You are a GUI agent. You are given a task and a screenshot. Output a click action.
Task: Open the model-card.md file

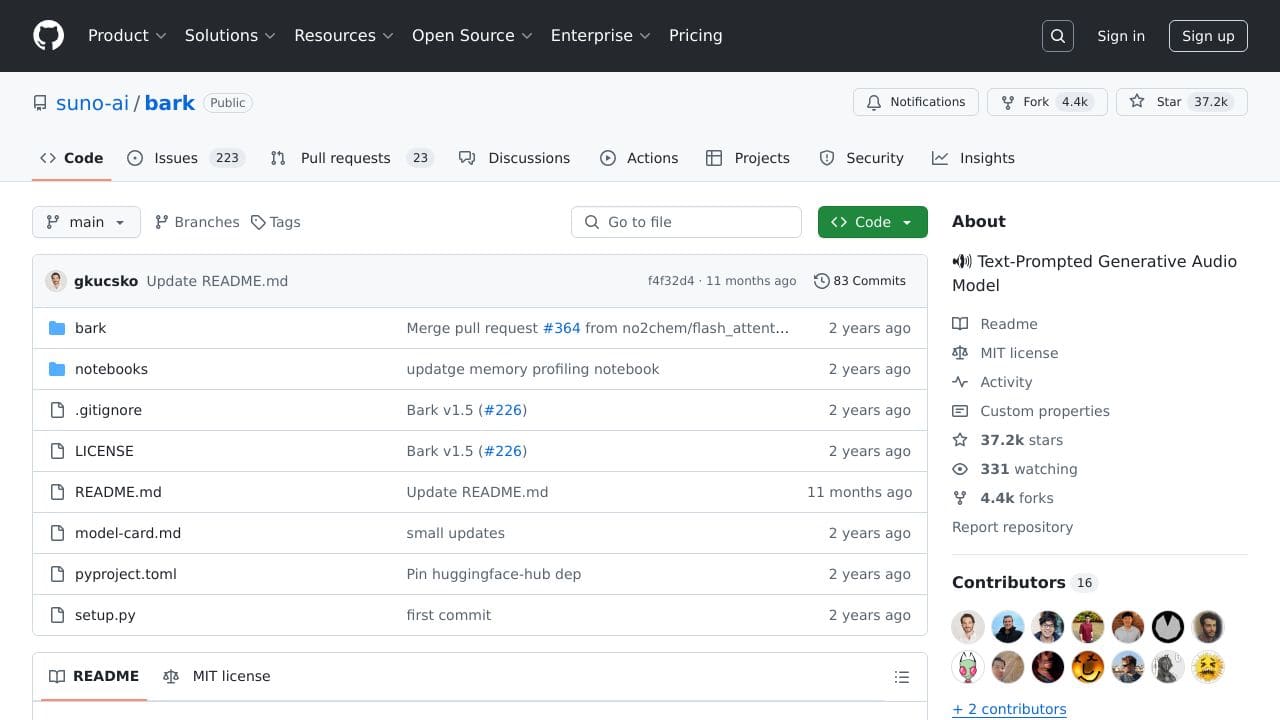128,533
